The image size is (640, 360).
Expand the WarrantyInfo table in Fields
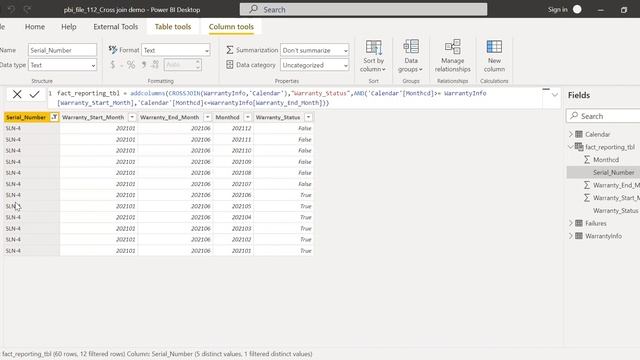[x=571, y=236]
